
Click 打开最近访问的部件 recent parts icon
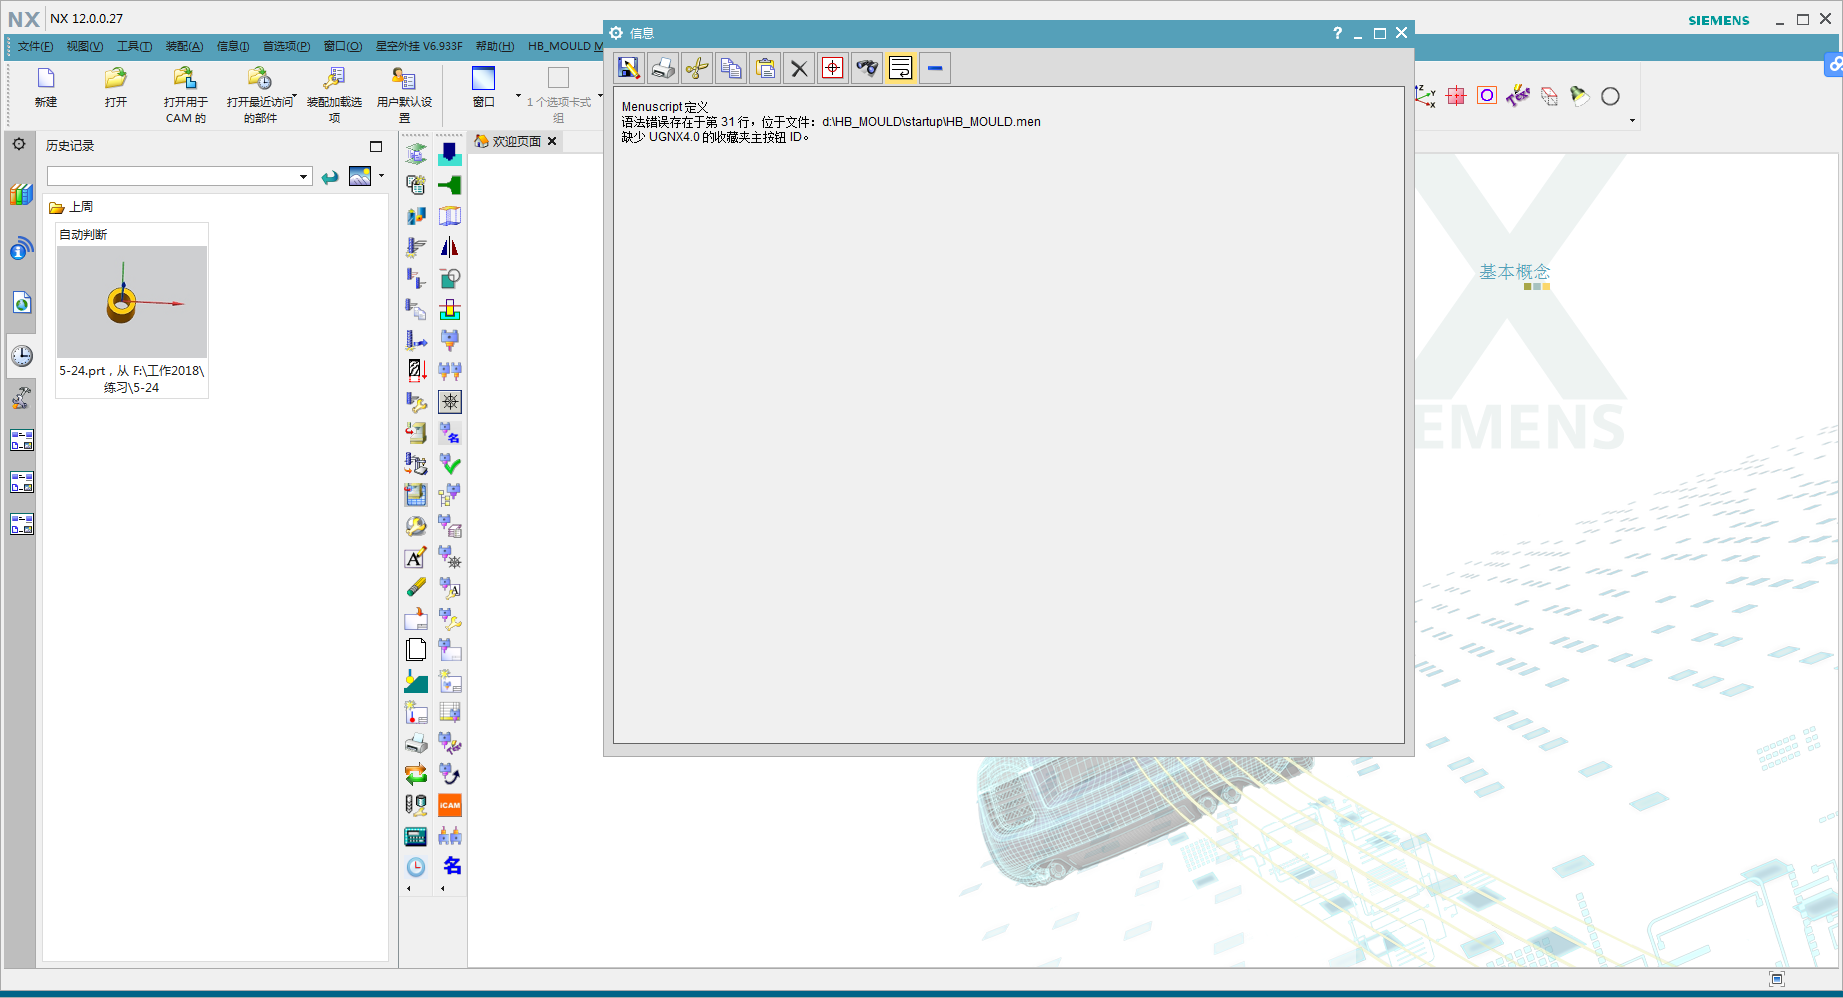pos(259,78)
